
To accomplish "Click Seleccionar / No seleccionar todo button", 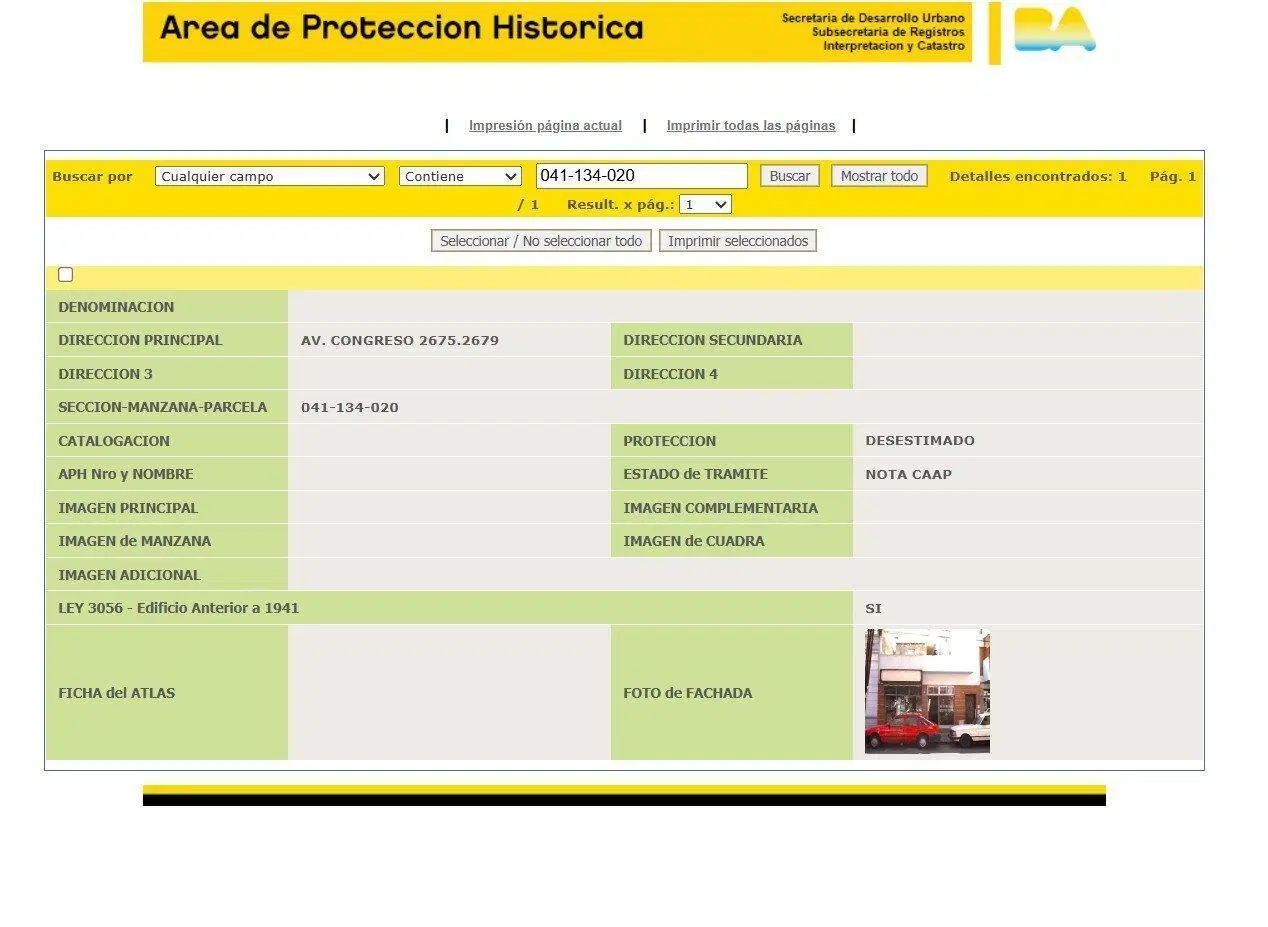I will click(x=541, y=241).
